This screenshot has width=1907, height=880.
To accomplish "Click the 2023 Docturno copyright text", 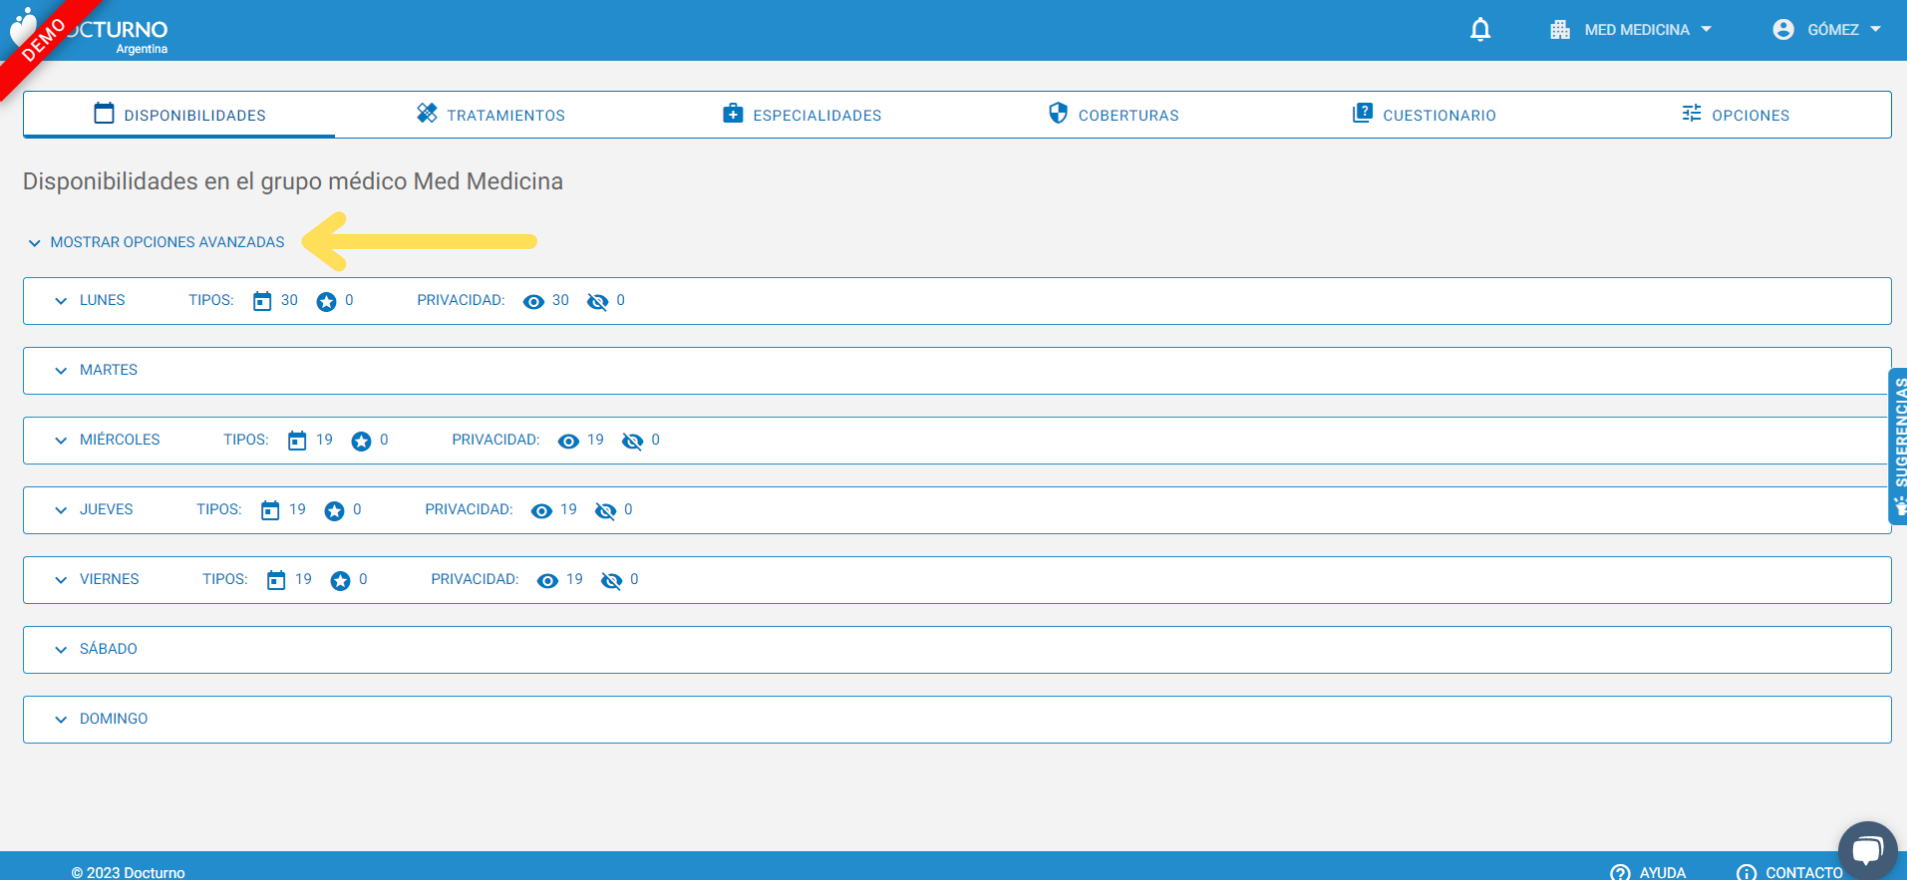I will pos(128,872).
